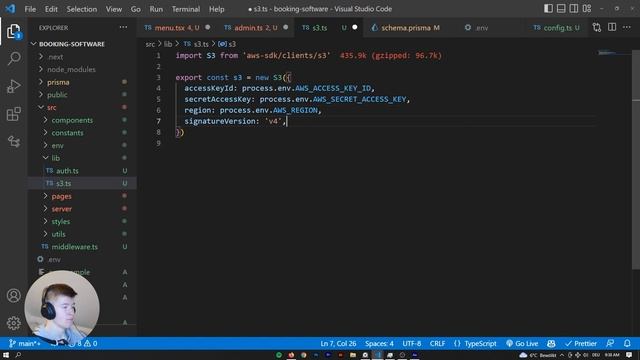Open editor more actions ellipsis
This screenshot has height=360, width=640.
pyautogui.click(x=627, y=27)
